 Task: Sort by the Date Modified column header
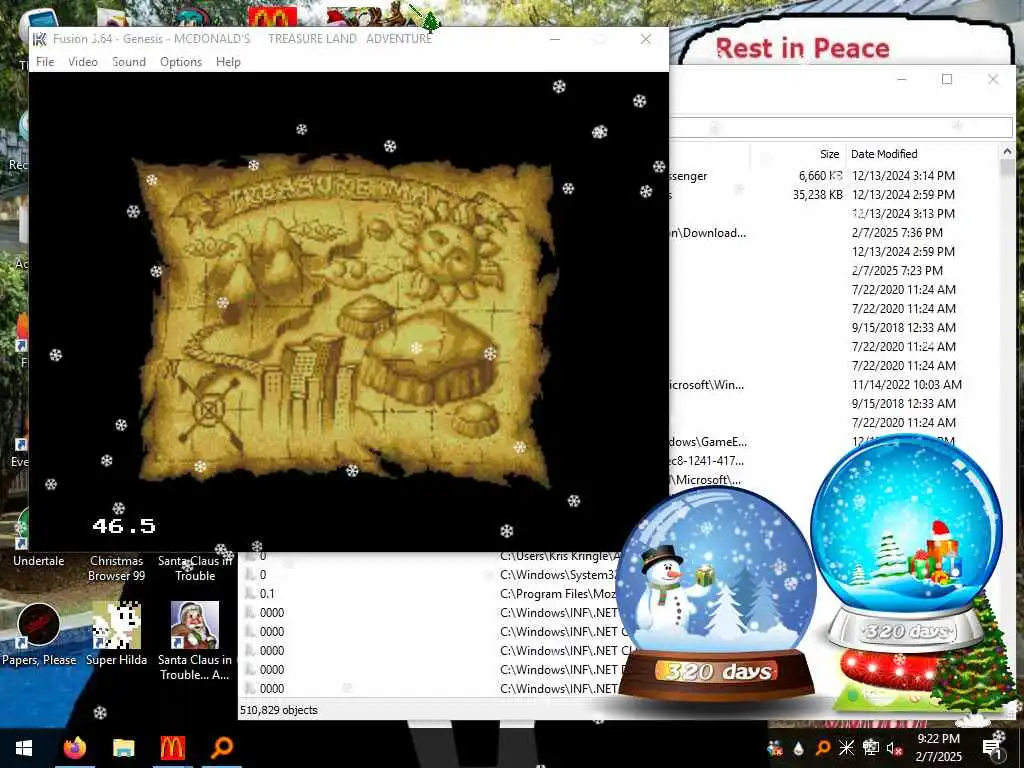point(884,154)
